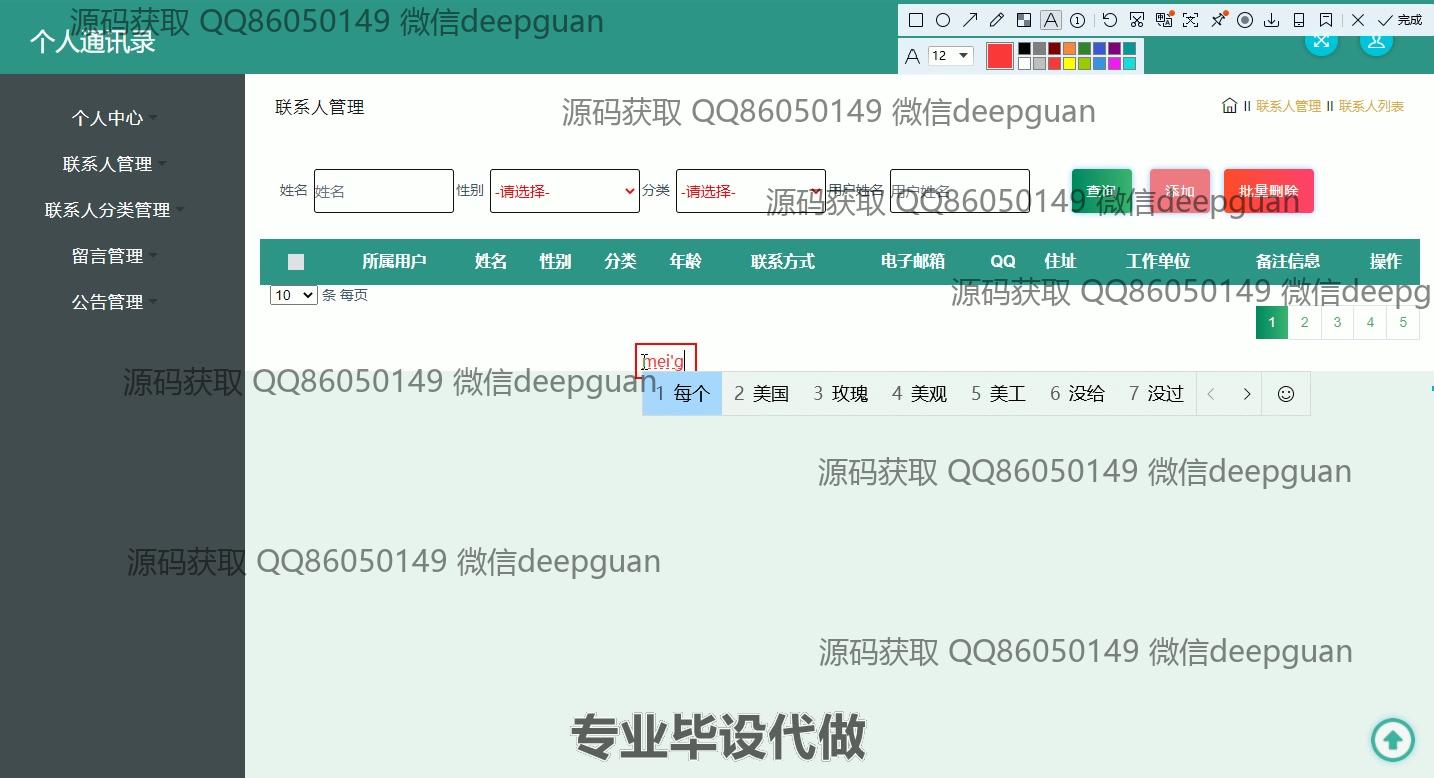Image resolution: width=1434 pixels, height=778 pixels.
Task: Open the 分类 category dropdown
Action: click(x=750, y=191)
